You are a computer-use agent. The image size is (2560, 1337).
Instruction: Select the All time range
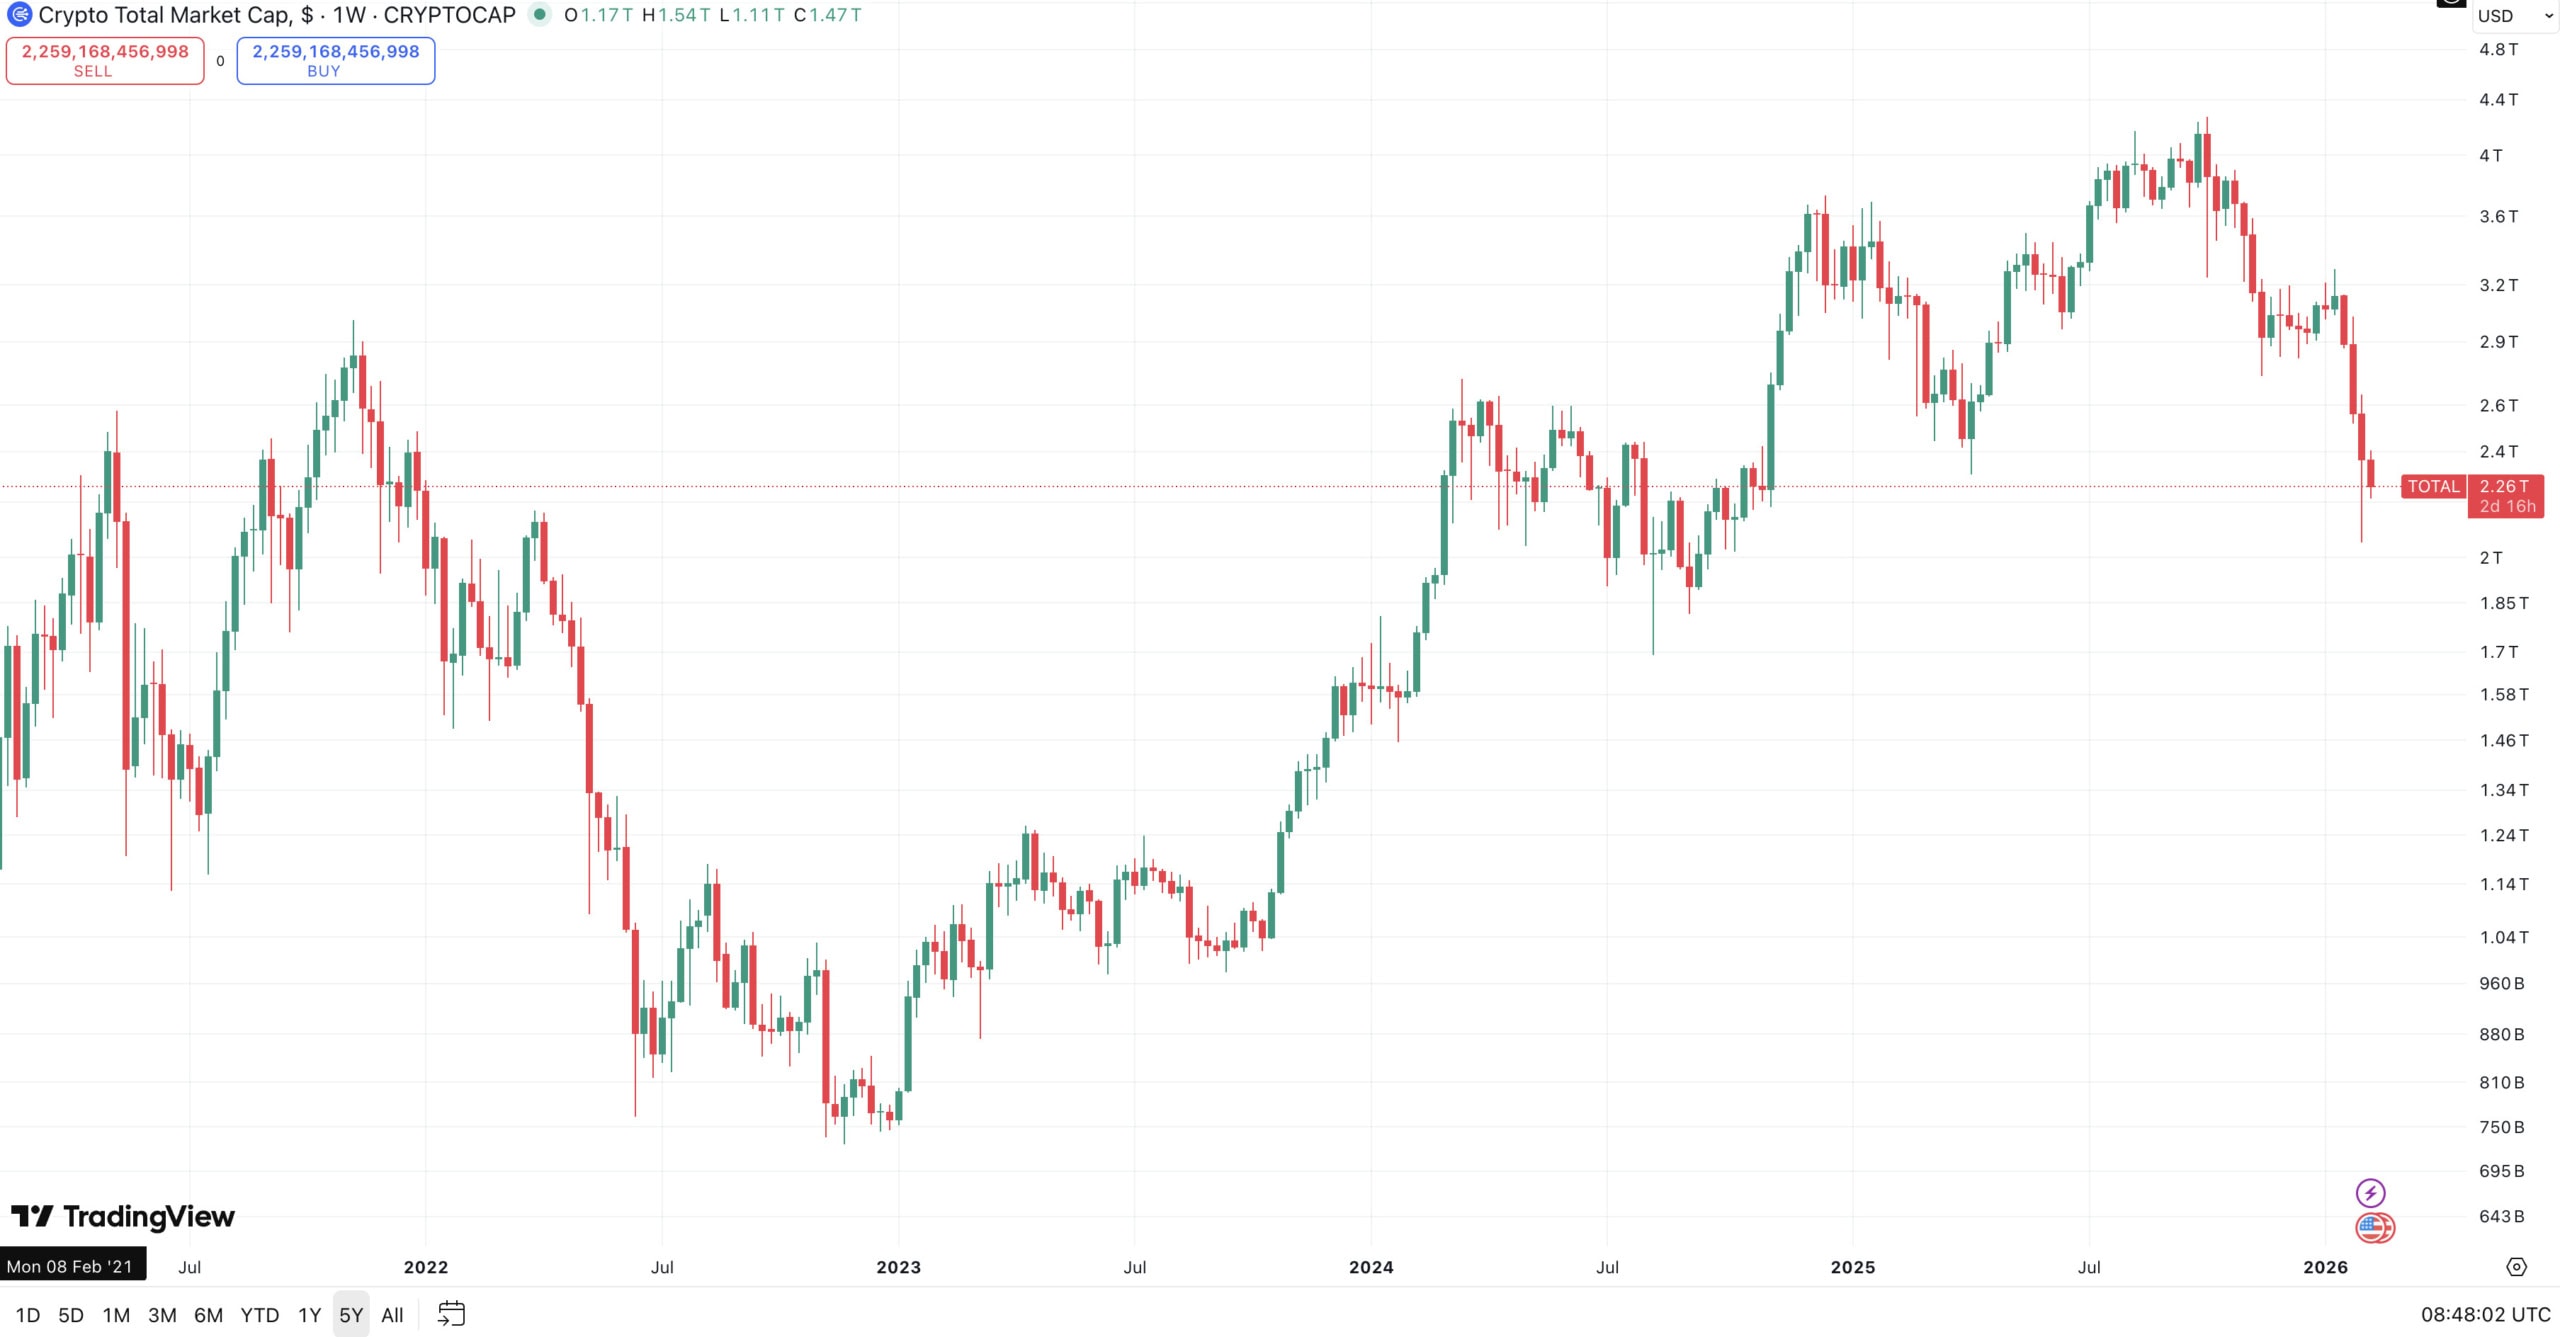(x=392, y=1315)
